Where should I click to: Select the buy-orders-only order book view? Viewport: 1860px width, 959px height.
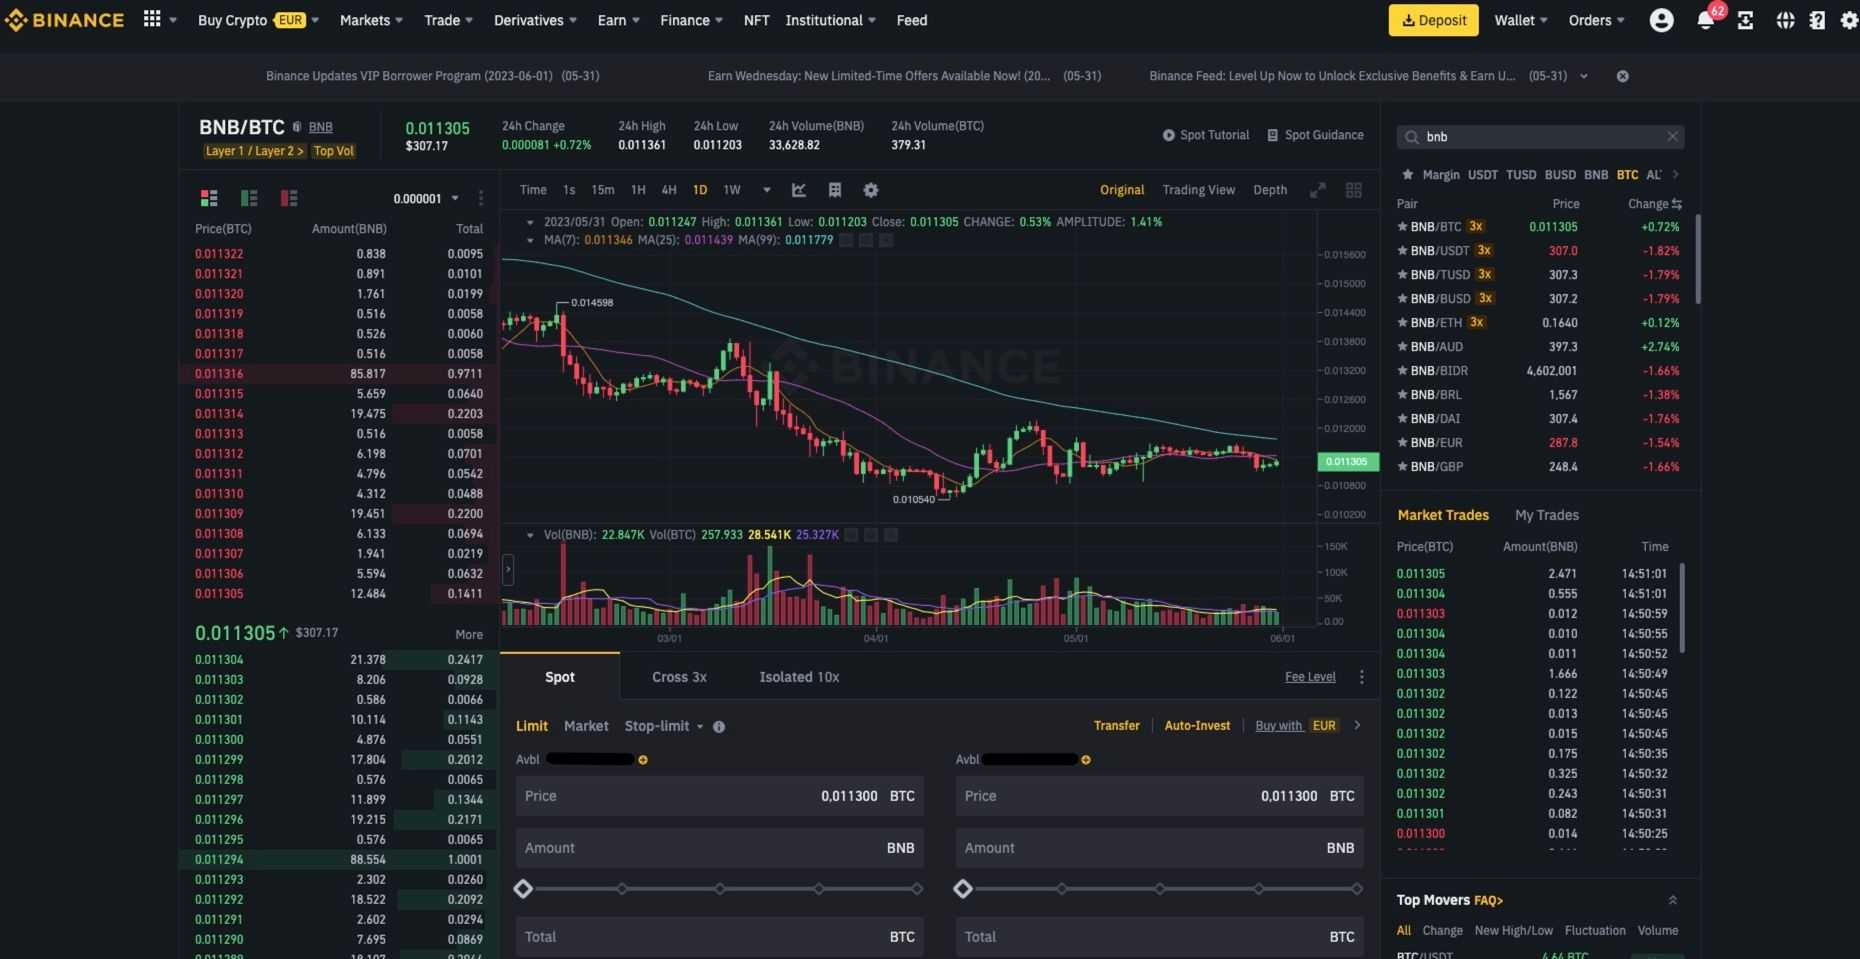[249, 198]
